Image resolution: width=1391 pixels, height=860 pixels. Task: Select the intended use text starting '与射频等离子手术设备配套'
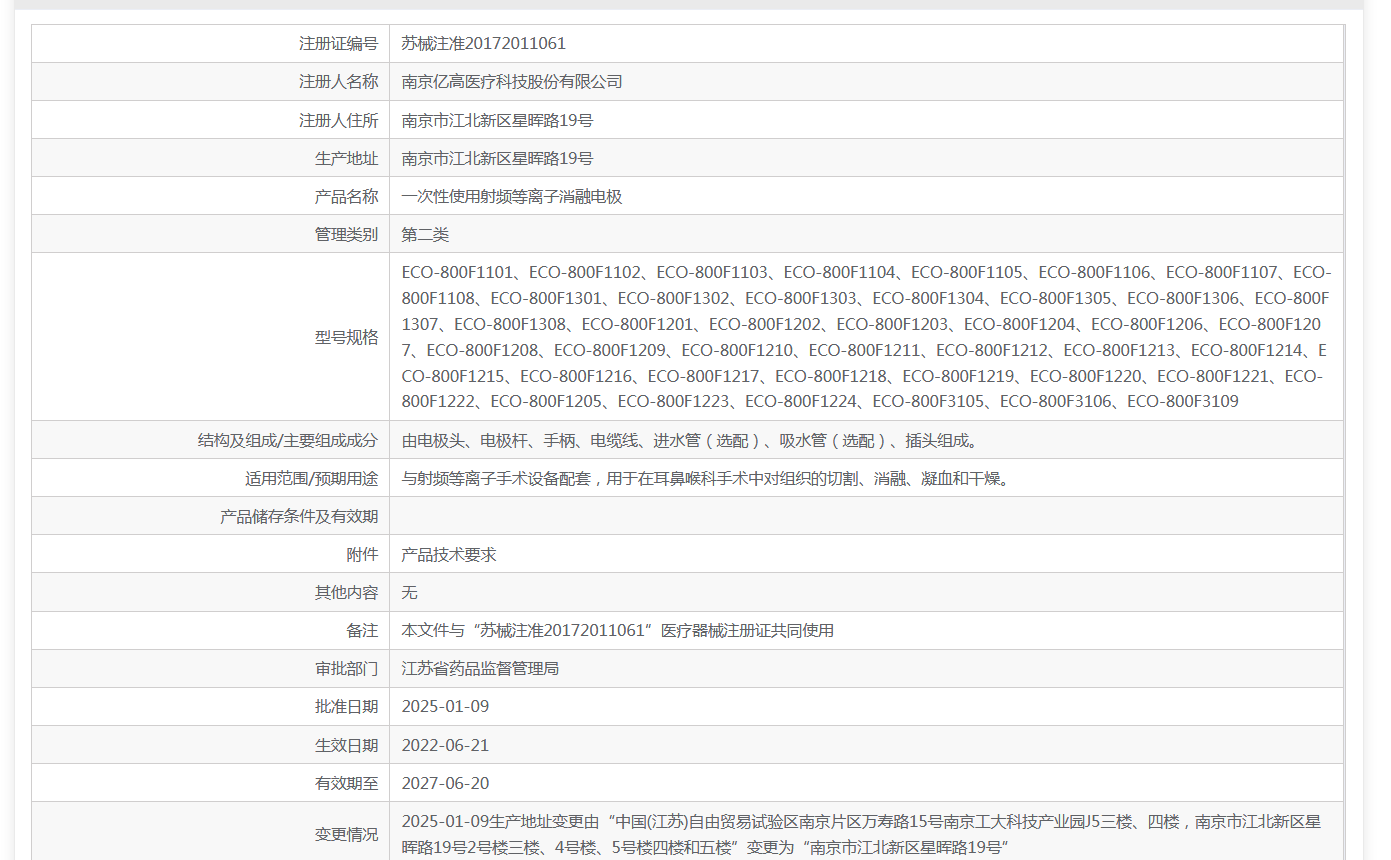pos(708,478)
